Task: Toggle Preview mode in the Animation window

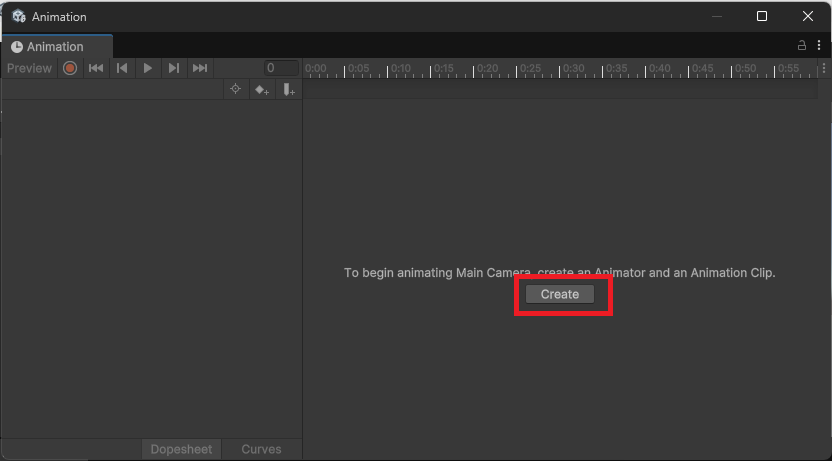Action: [x=29, y=68]
